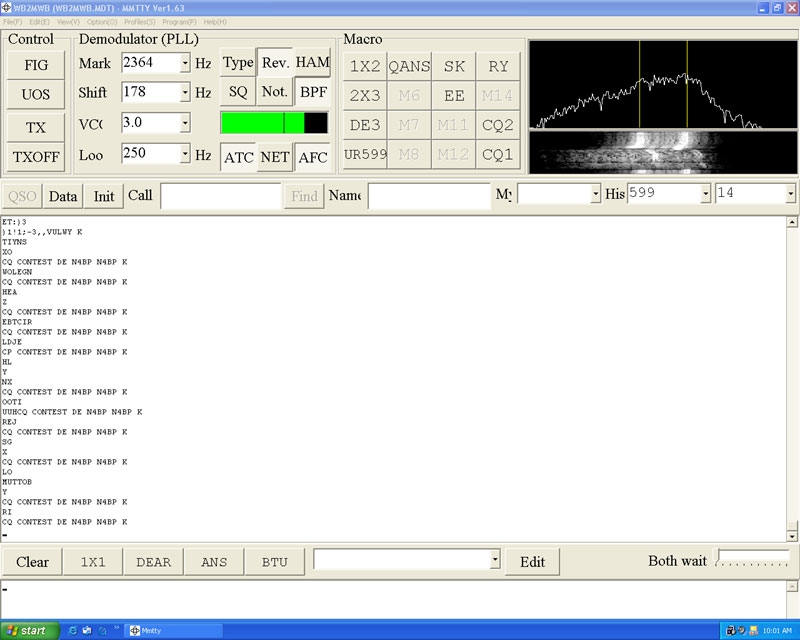Focus the Call sign input field

click(x=221, y=196)
